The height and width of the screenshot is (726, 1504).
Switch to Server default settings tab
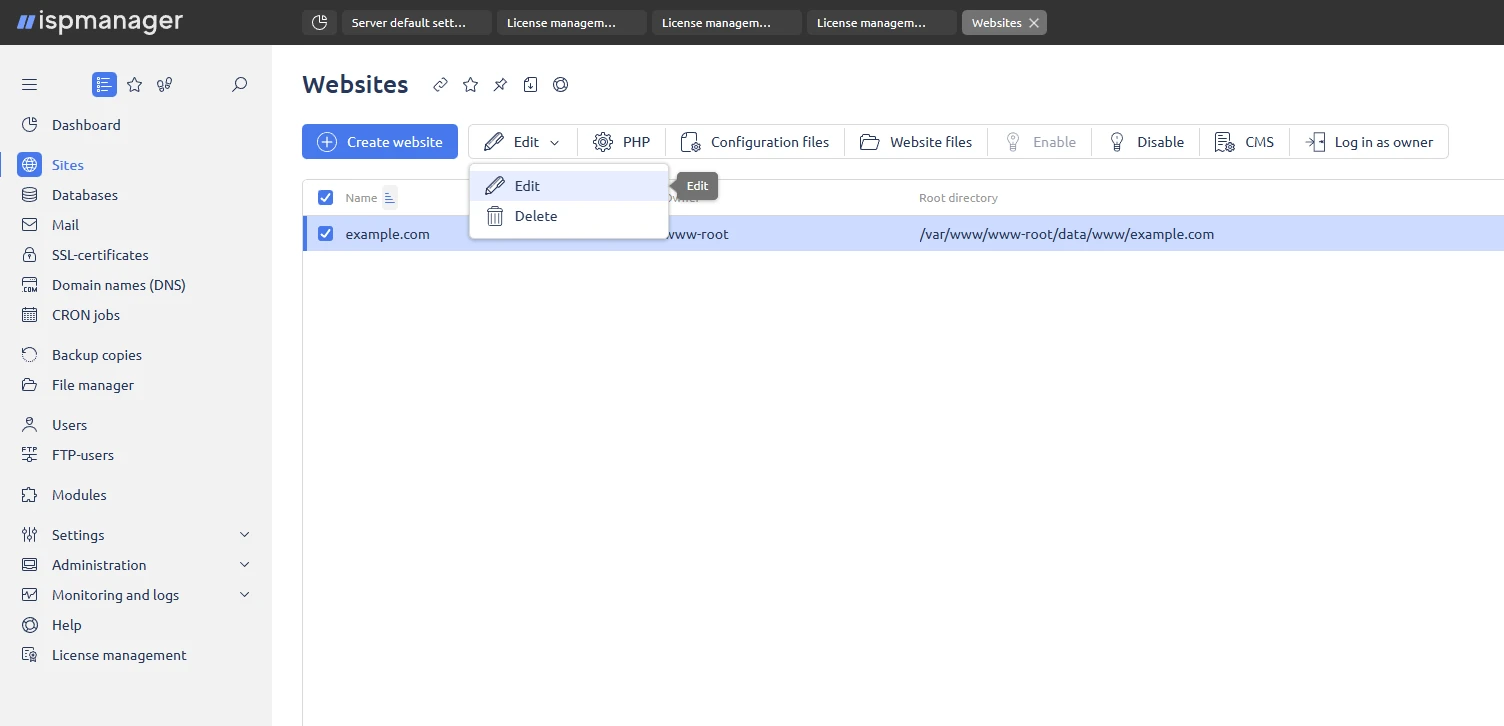point(416,23)
